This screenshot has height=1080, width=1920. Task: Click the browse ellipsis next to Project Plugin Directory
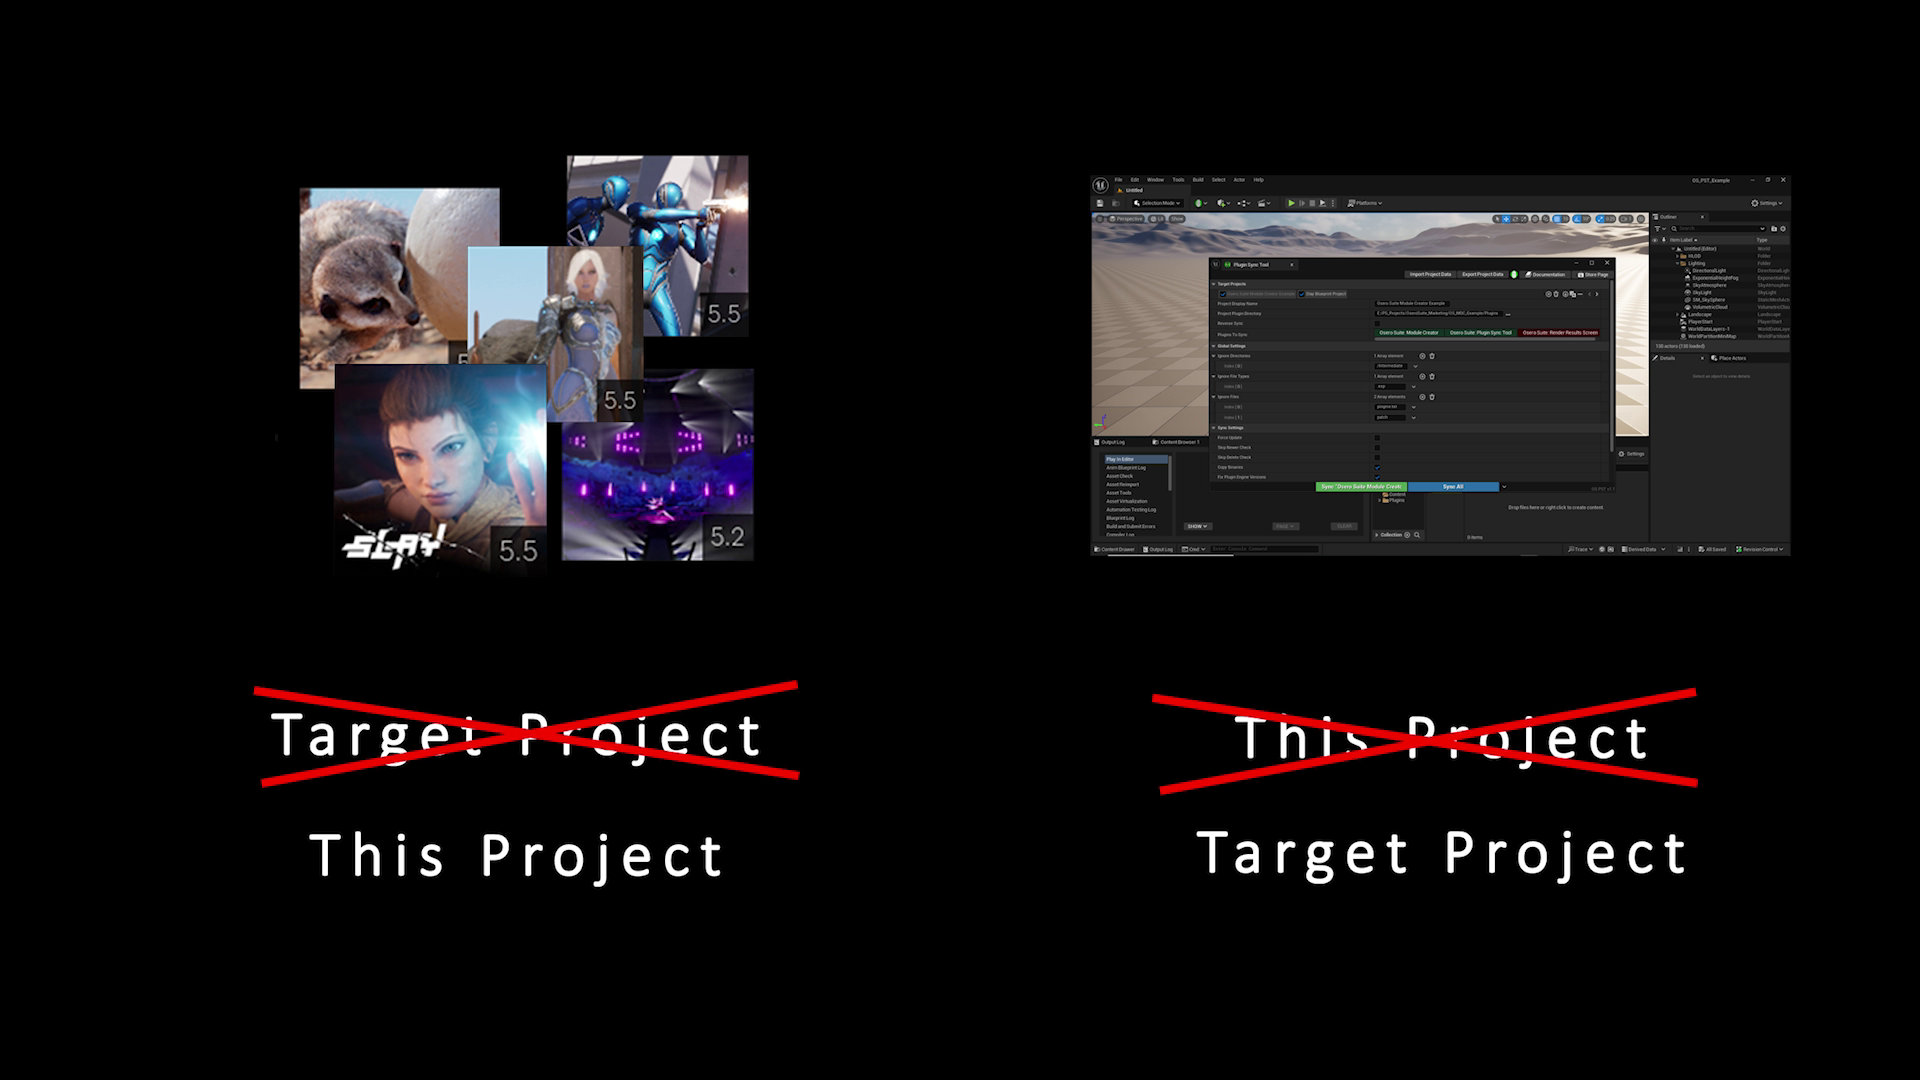[x=1508, y=314]
